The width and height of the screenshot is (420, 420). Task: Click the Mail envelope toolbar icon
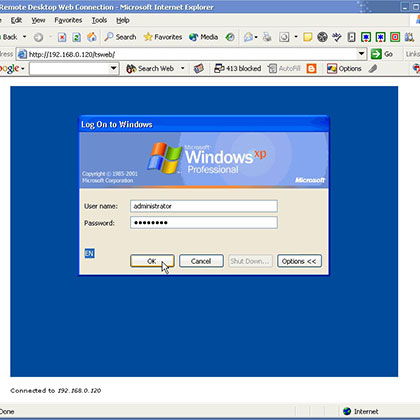(248, 37)
